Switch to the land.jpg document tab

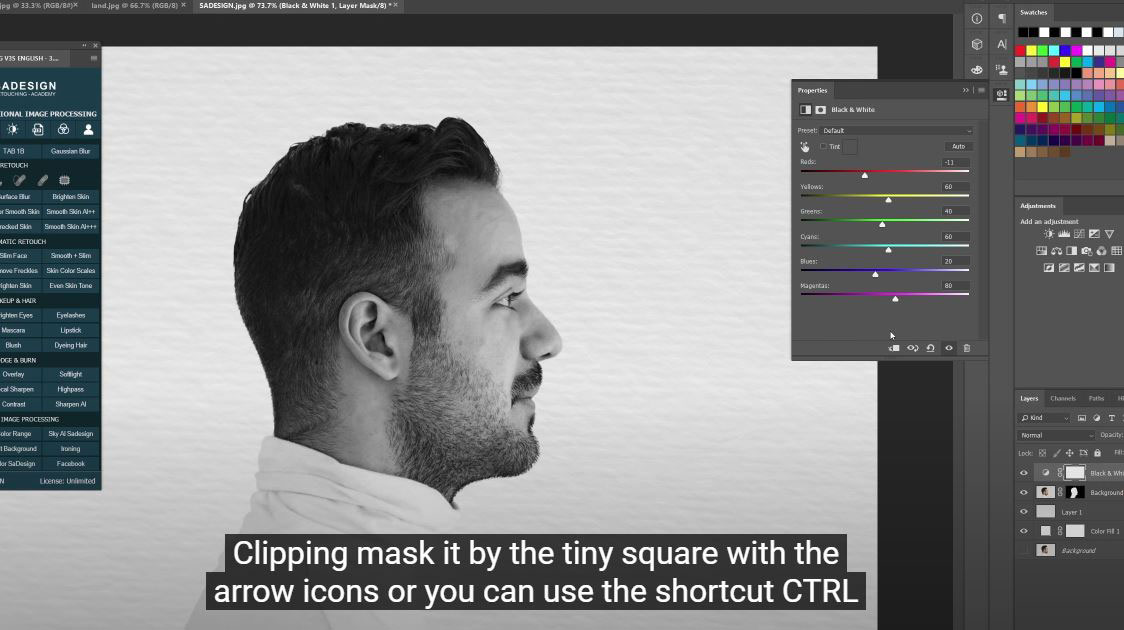[x=134, y=5]
